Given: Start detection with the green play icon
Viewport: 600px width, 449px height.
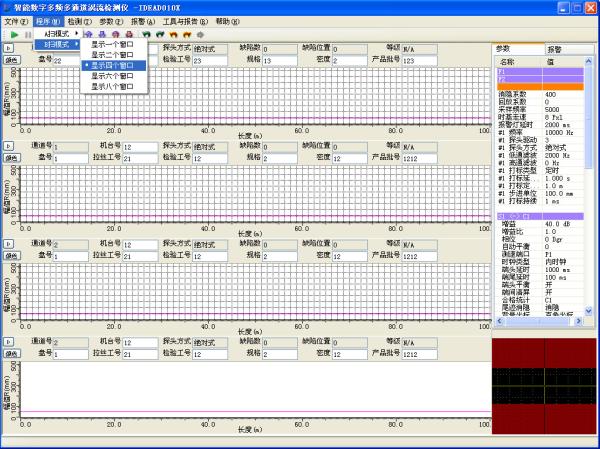Looking at the screenshot, I should coord(15,35).
